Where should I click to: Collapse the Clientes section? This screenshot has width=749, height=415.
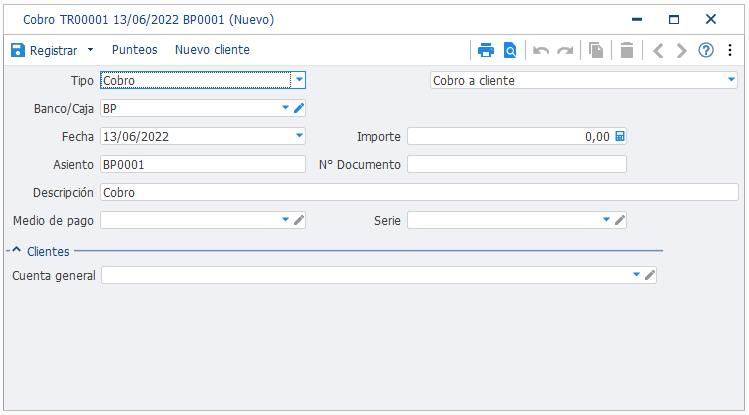pyautogui.click(x=16, y=250)
